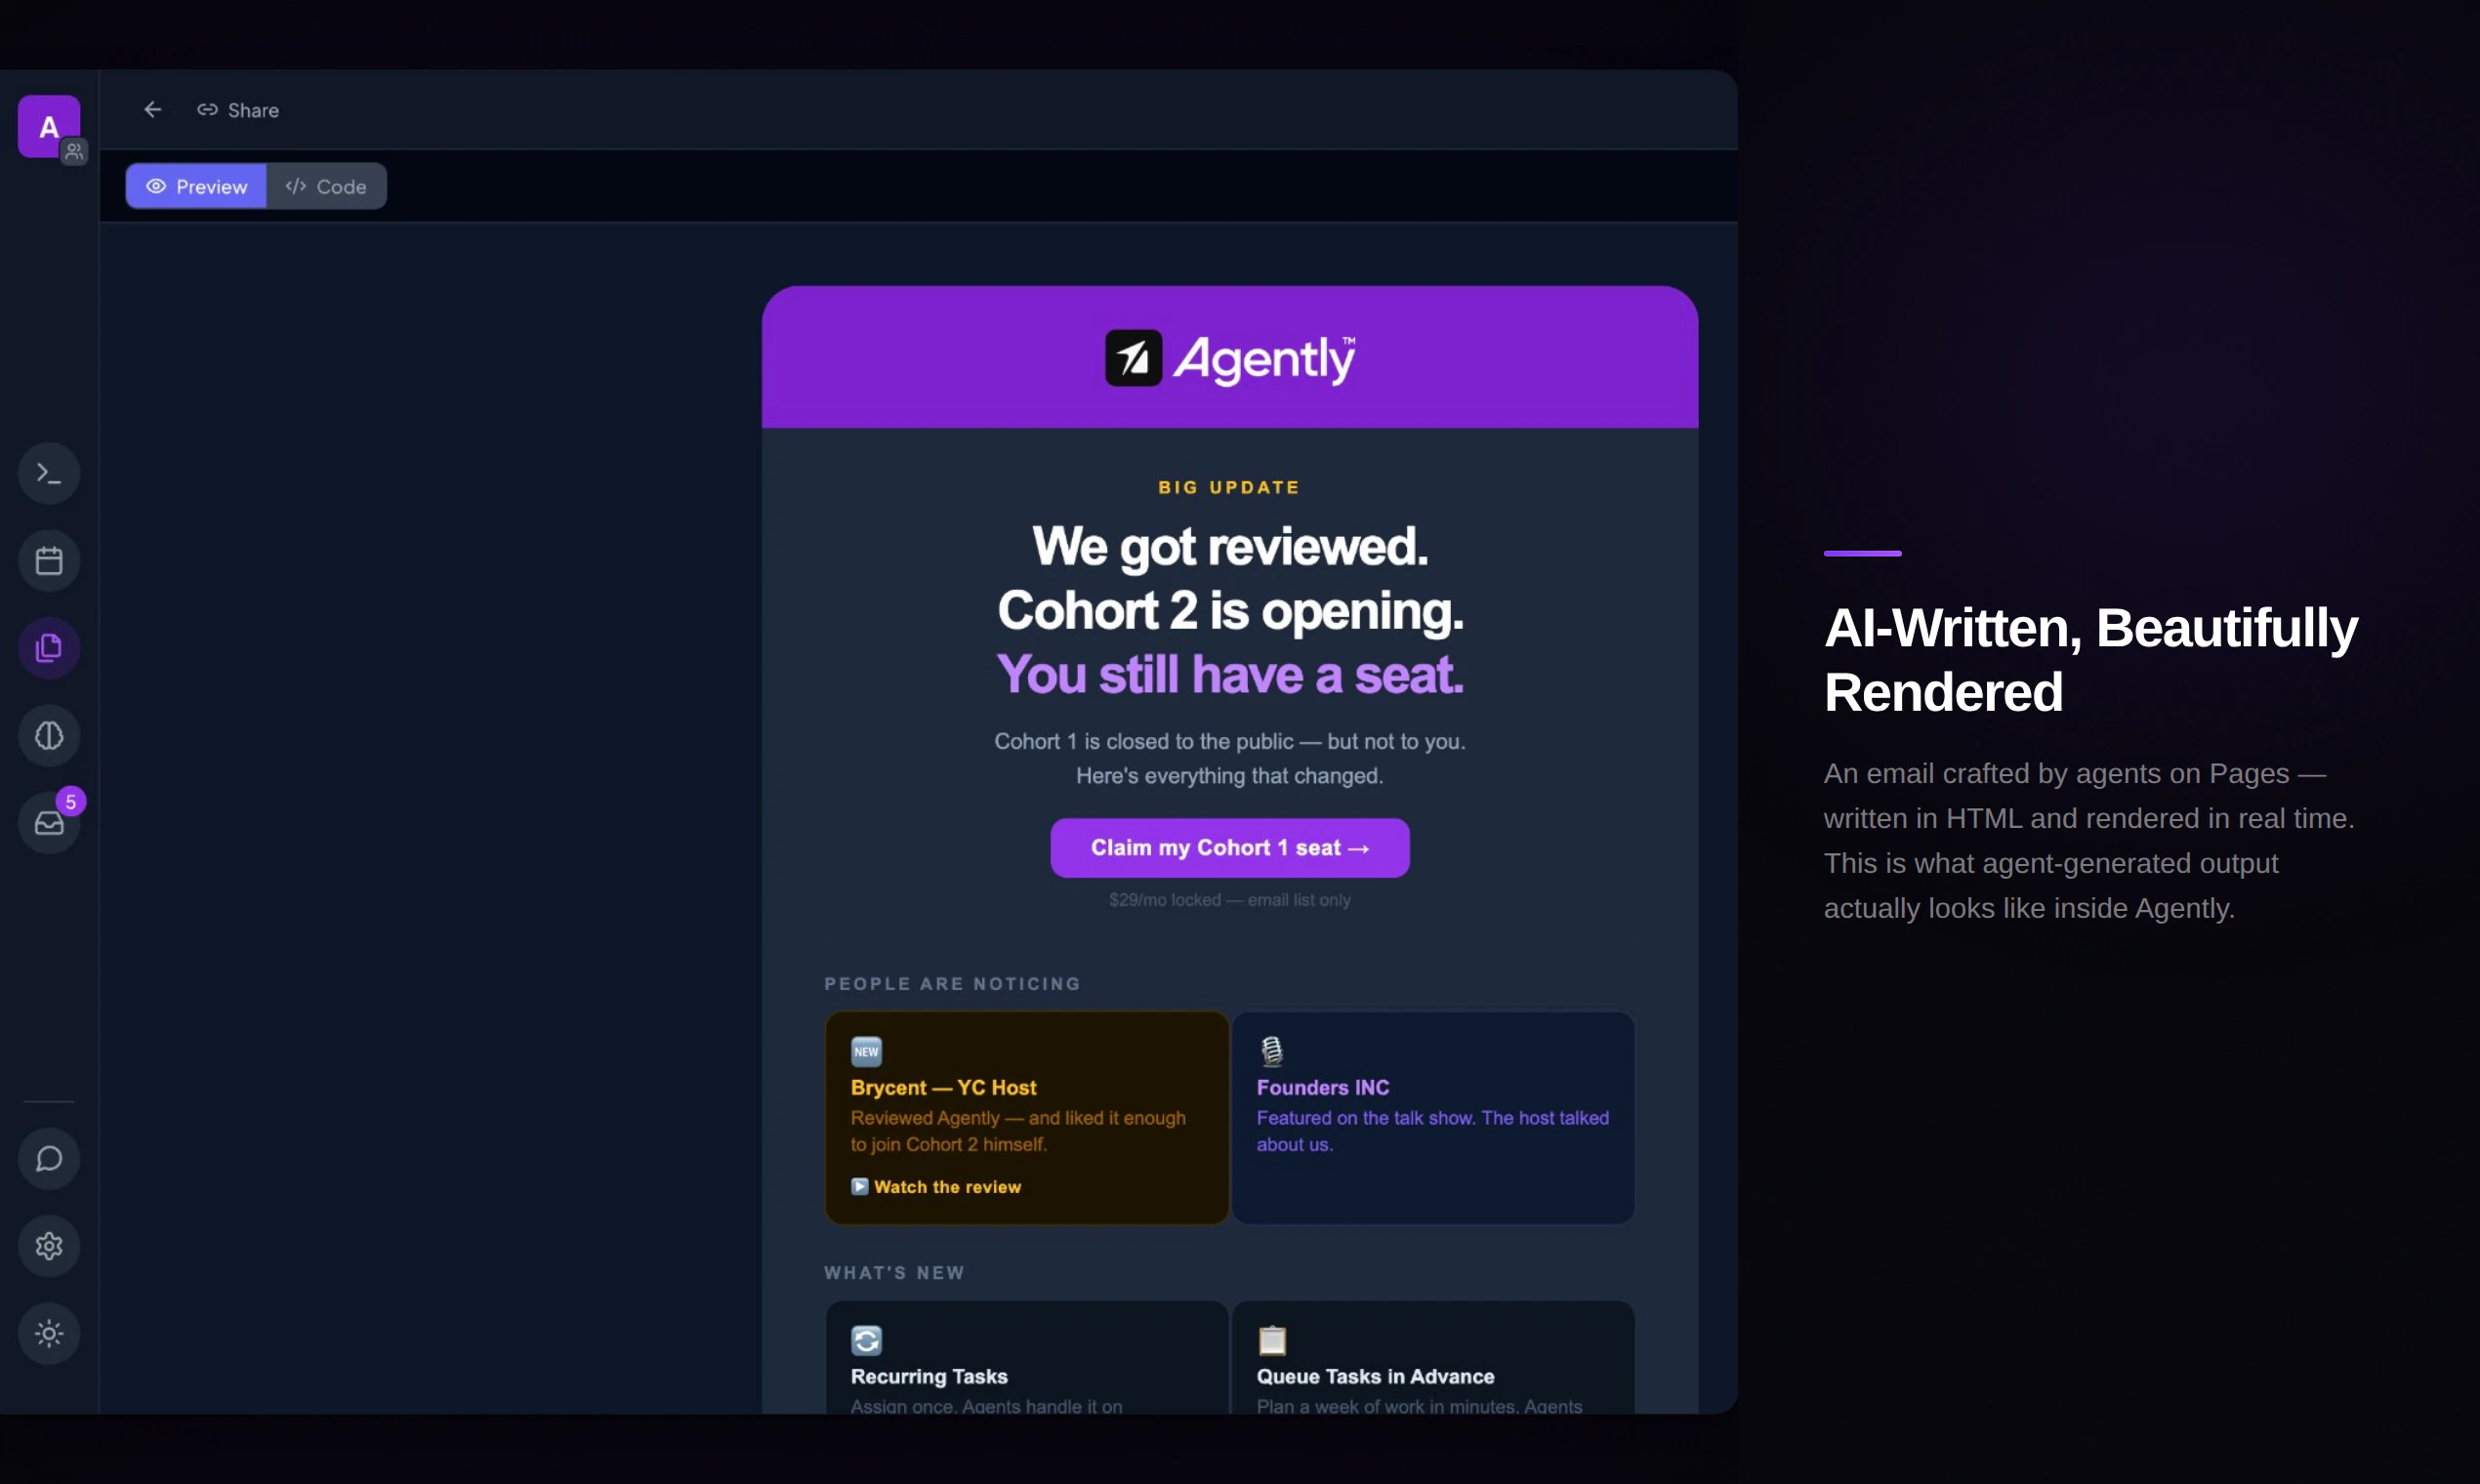
Task: Click the Share link button
Action: (238, 110)
